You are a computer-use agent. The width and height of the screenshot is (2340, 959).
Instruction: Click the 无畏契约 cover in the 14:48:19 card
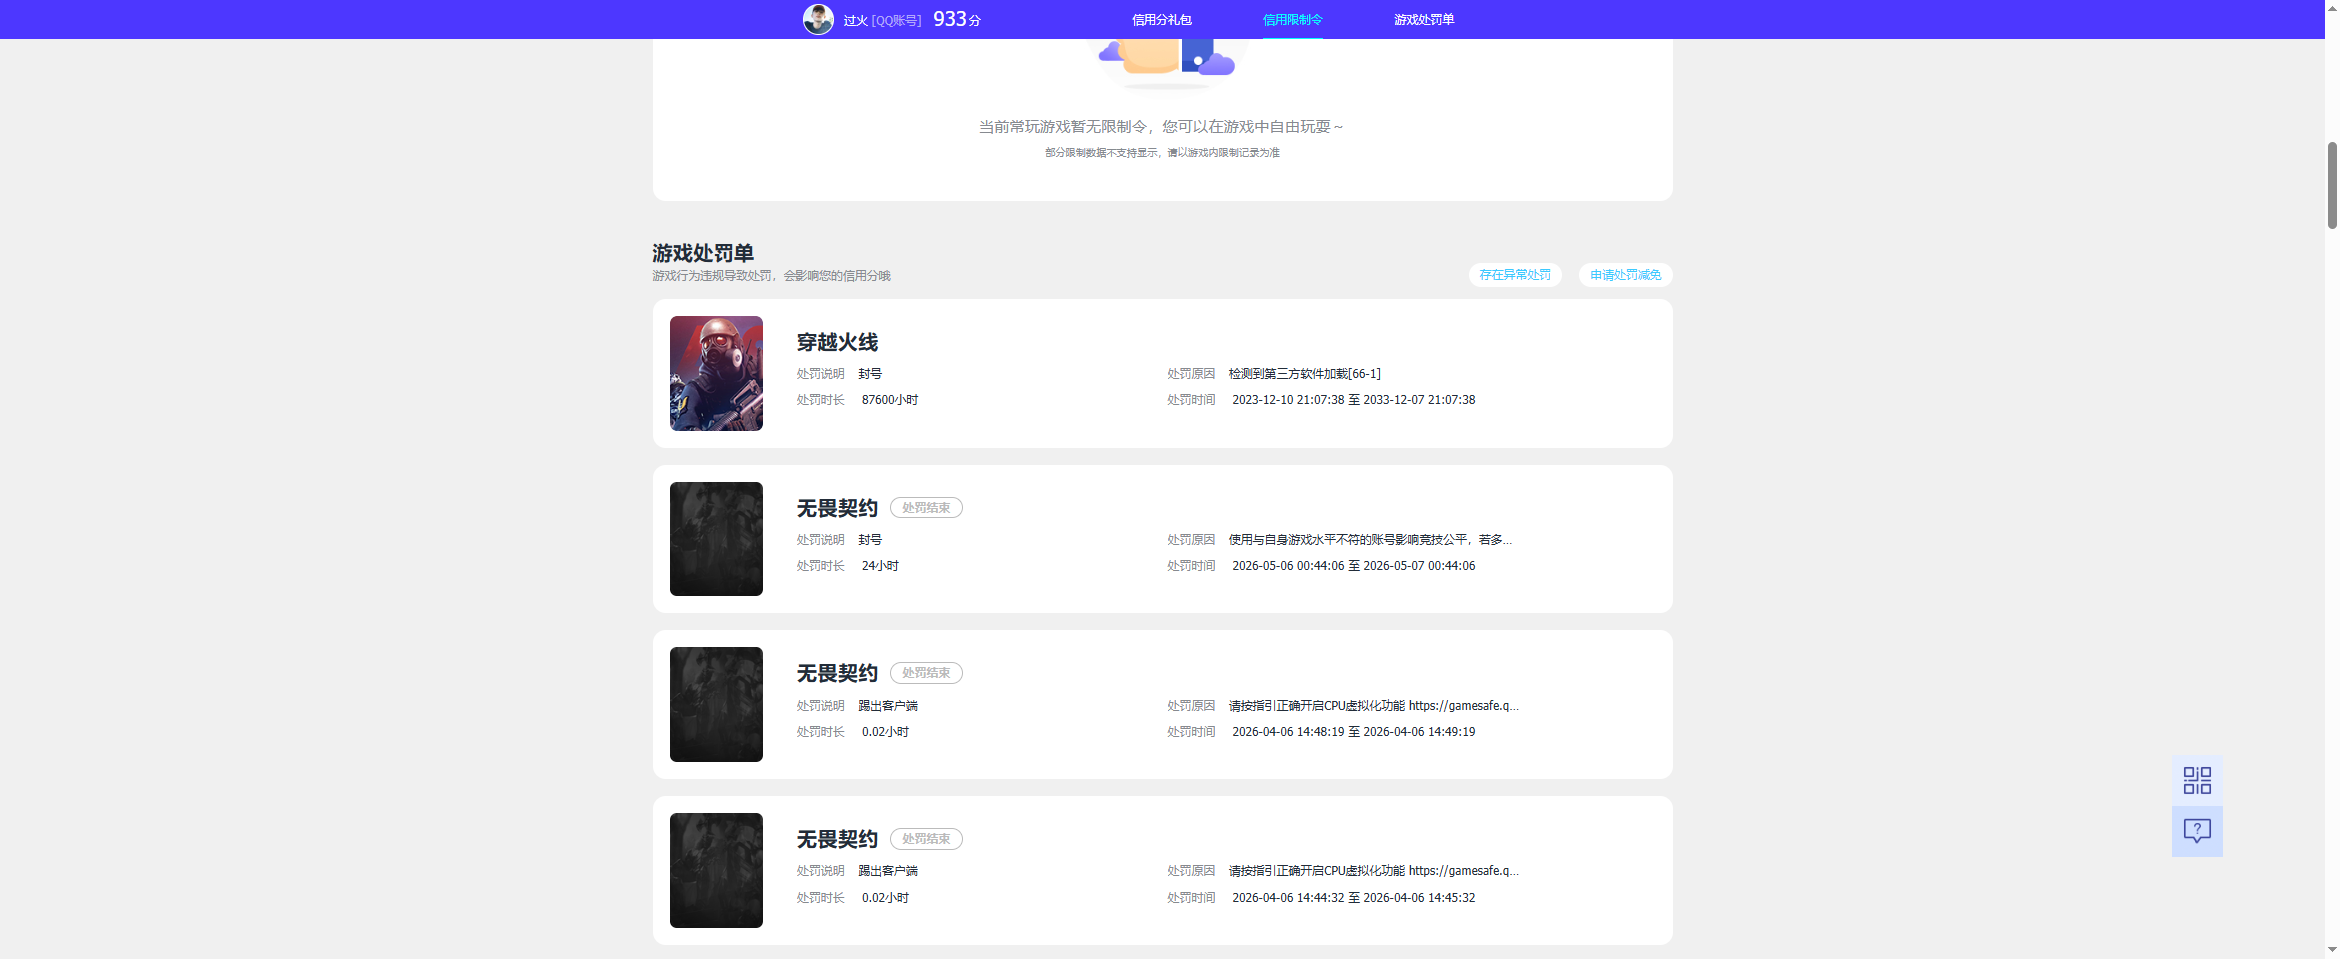click(716, 705)
